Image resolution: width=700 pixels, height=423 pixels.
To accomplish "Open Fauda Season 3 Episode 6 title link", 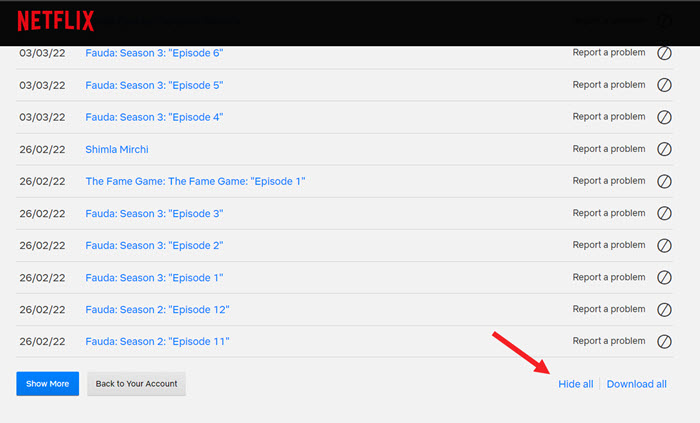I will pos(154,53).
